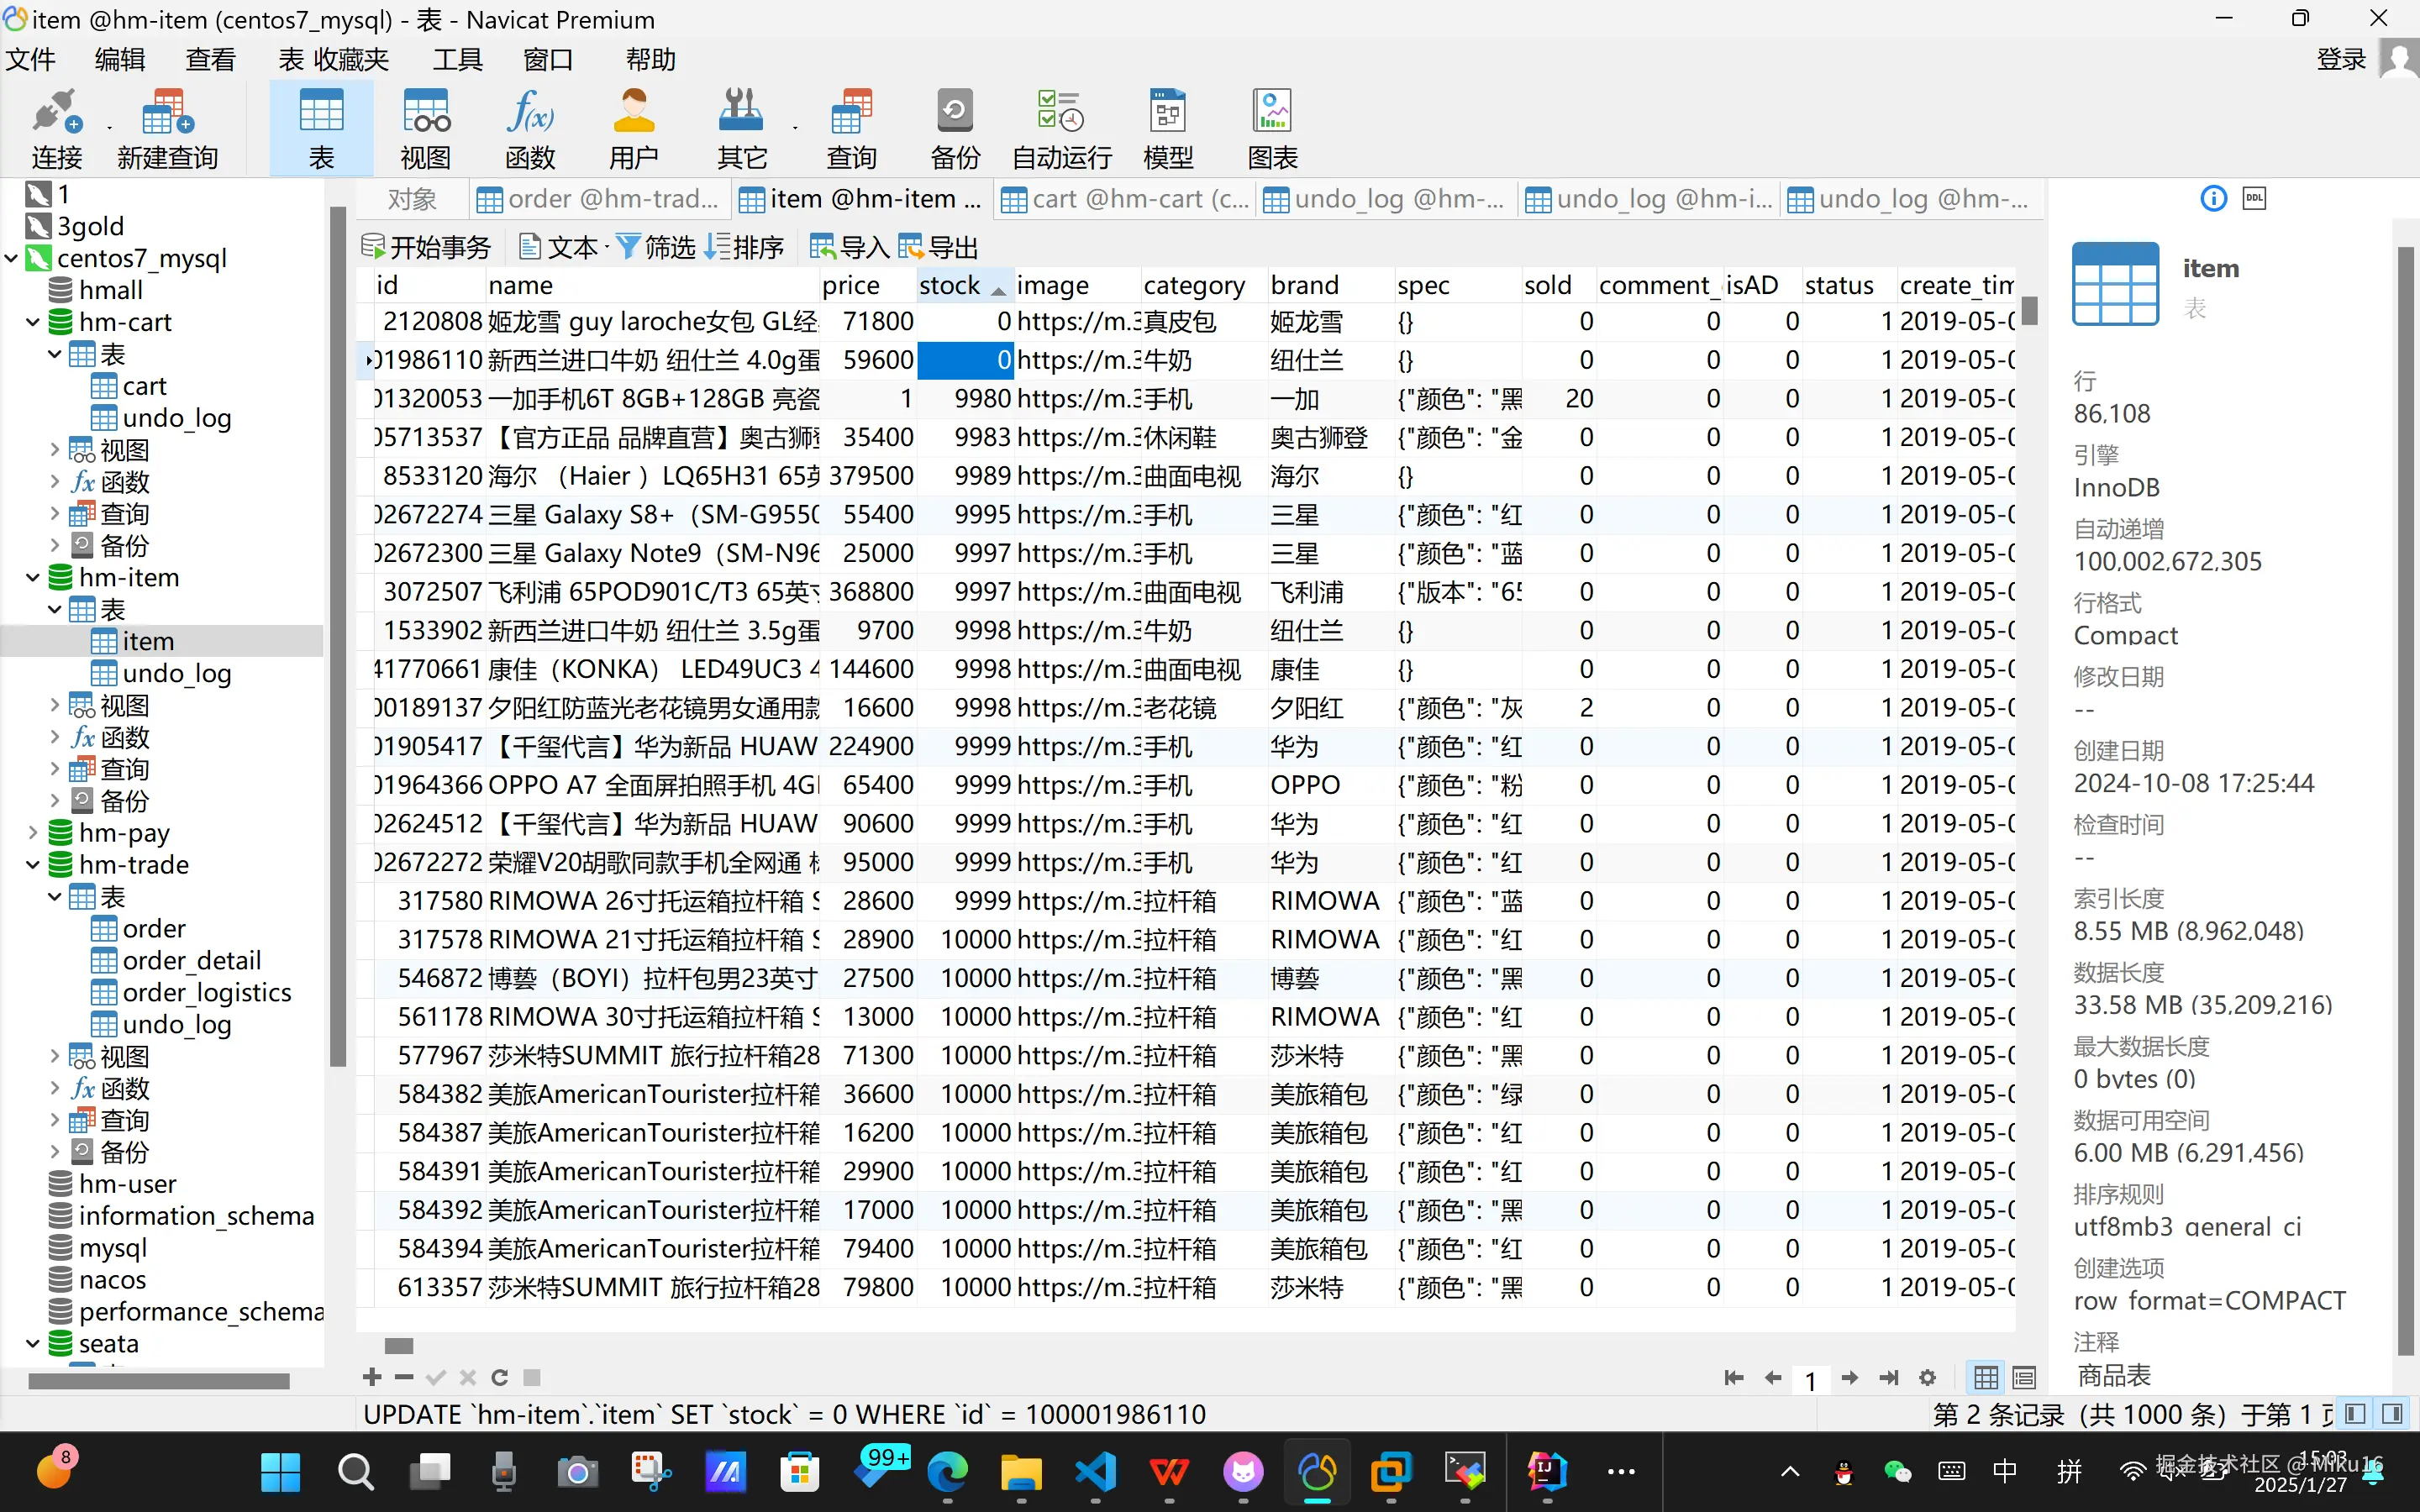This screenshot has width=2420, height=1512.
Task: Collapse the hm-cart database node
Action: [33, 322]
